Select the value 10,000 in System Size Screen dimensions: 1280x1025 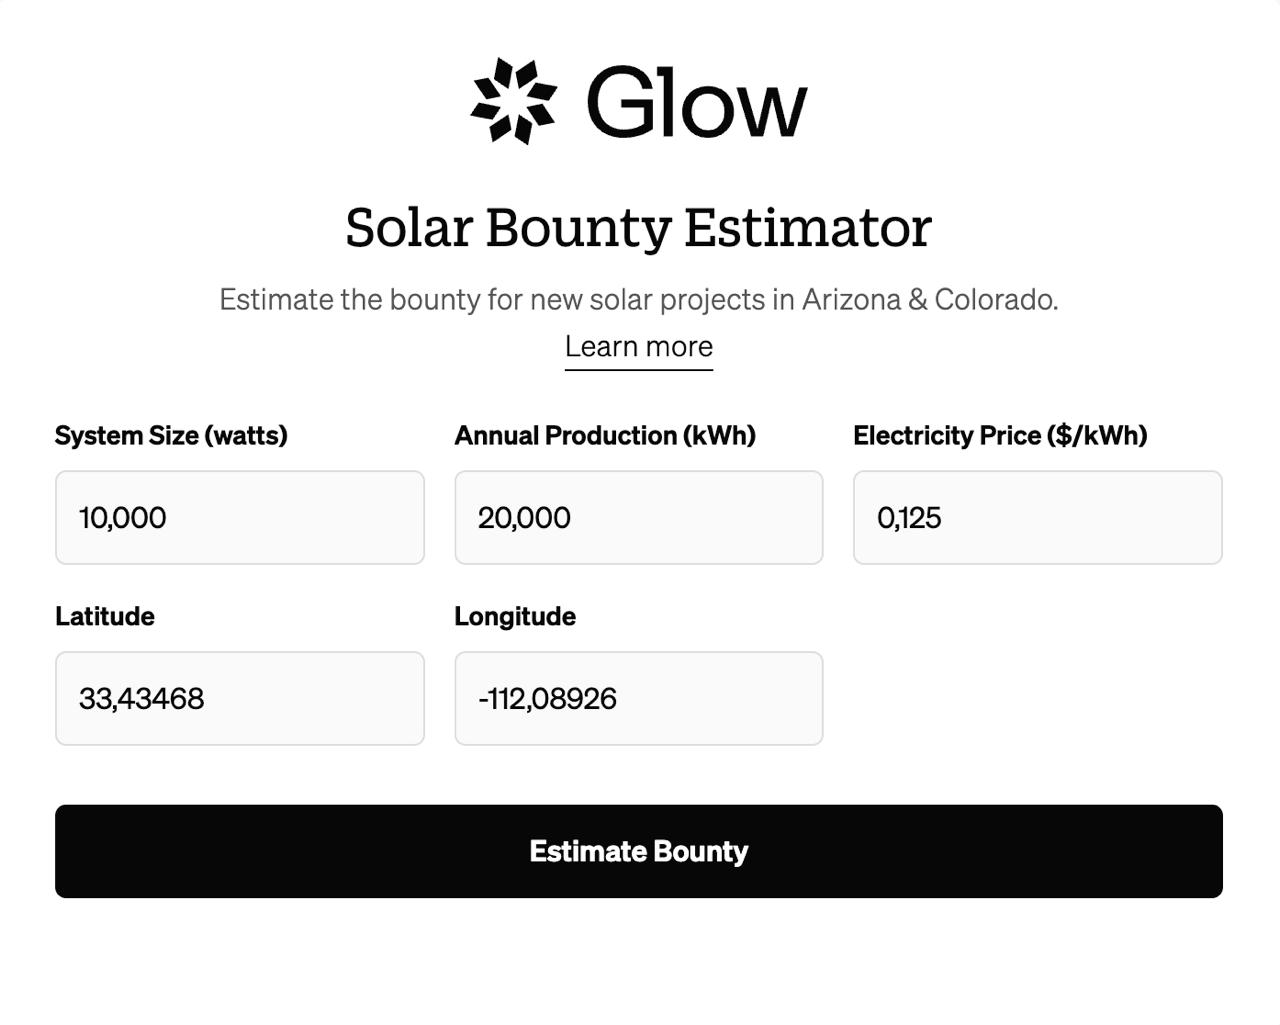click(122, 517)
